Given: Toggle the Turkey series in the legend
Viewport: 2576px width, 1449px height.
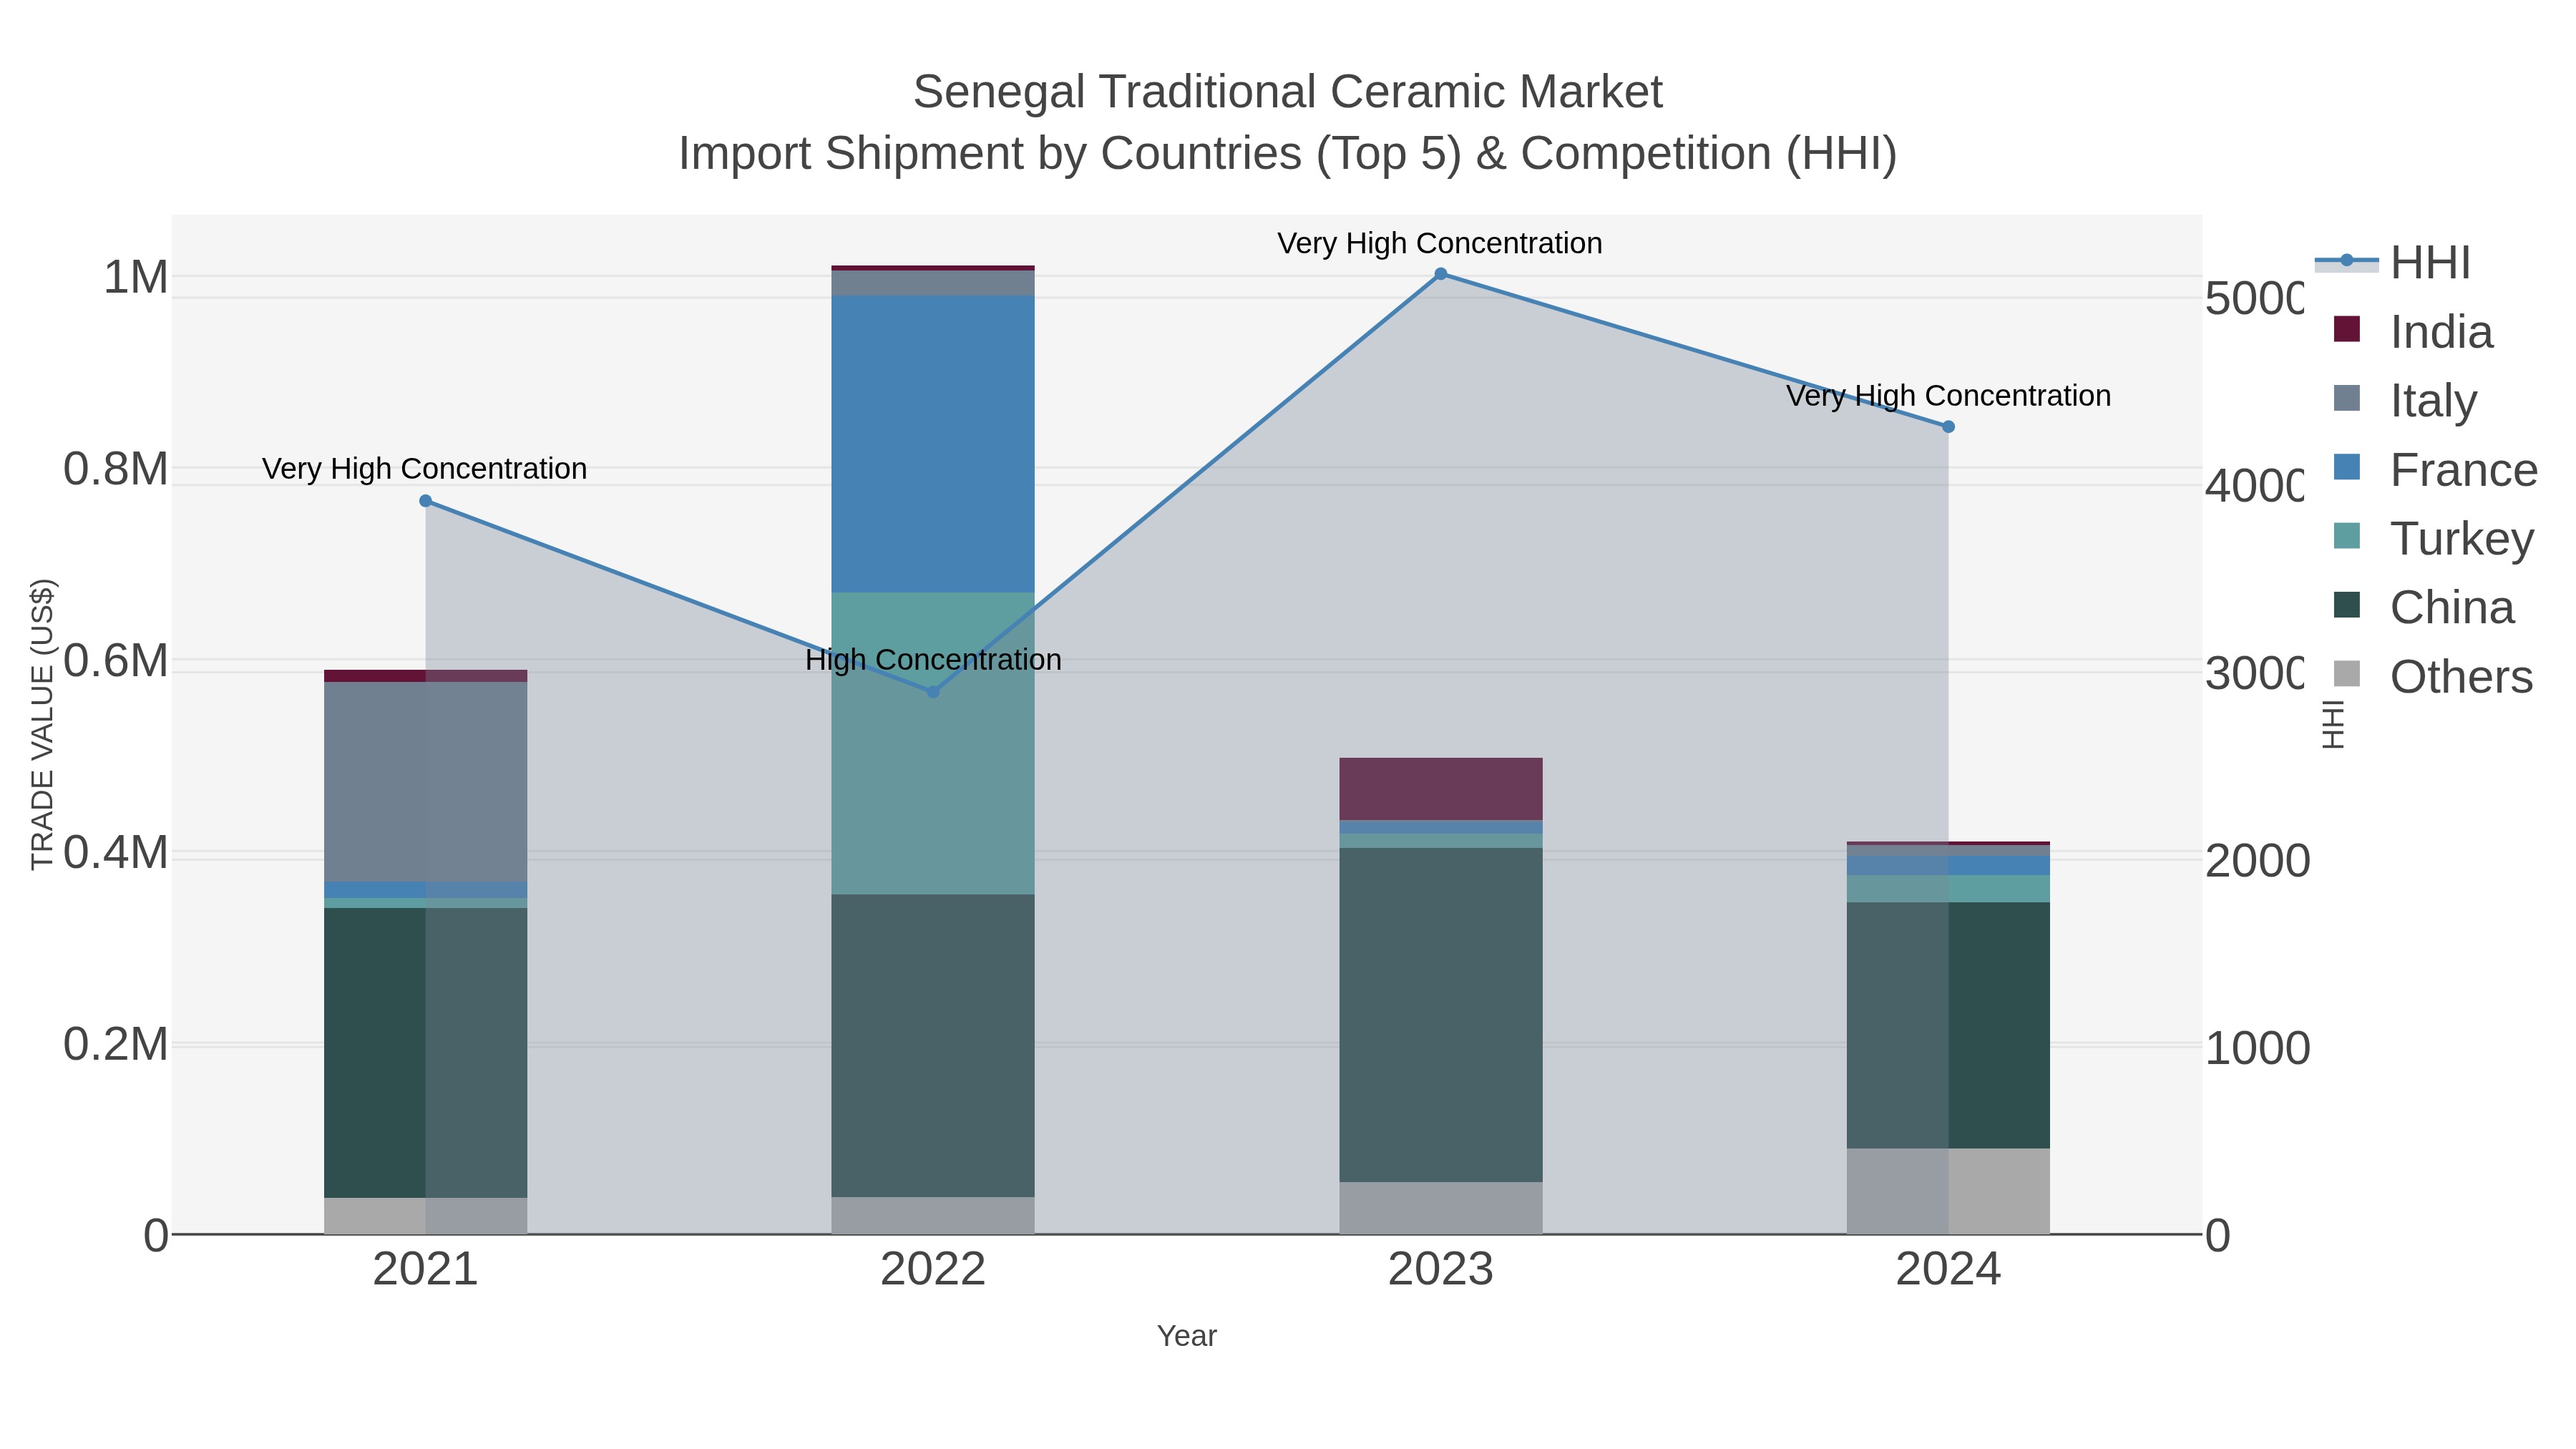Looking at the screenshot, I should pyautogui.click(x=2434, y=538).
